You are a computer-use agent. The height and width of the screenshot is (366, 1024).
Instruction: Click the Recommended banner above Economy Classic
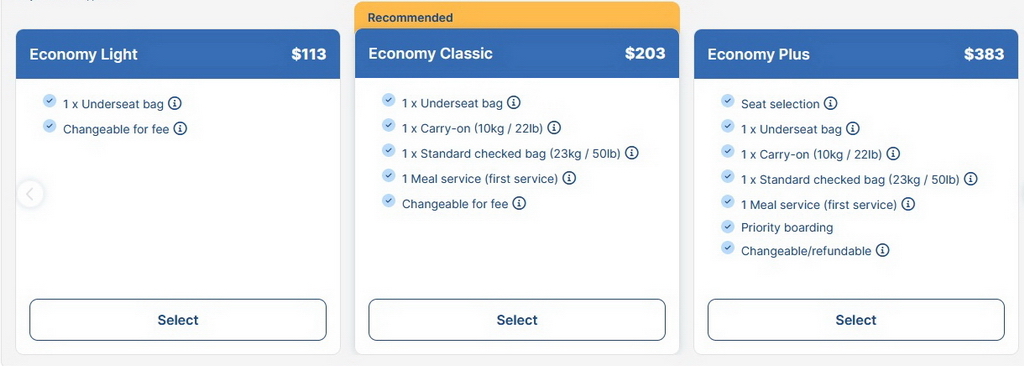coord(517,18)
